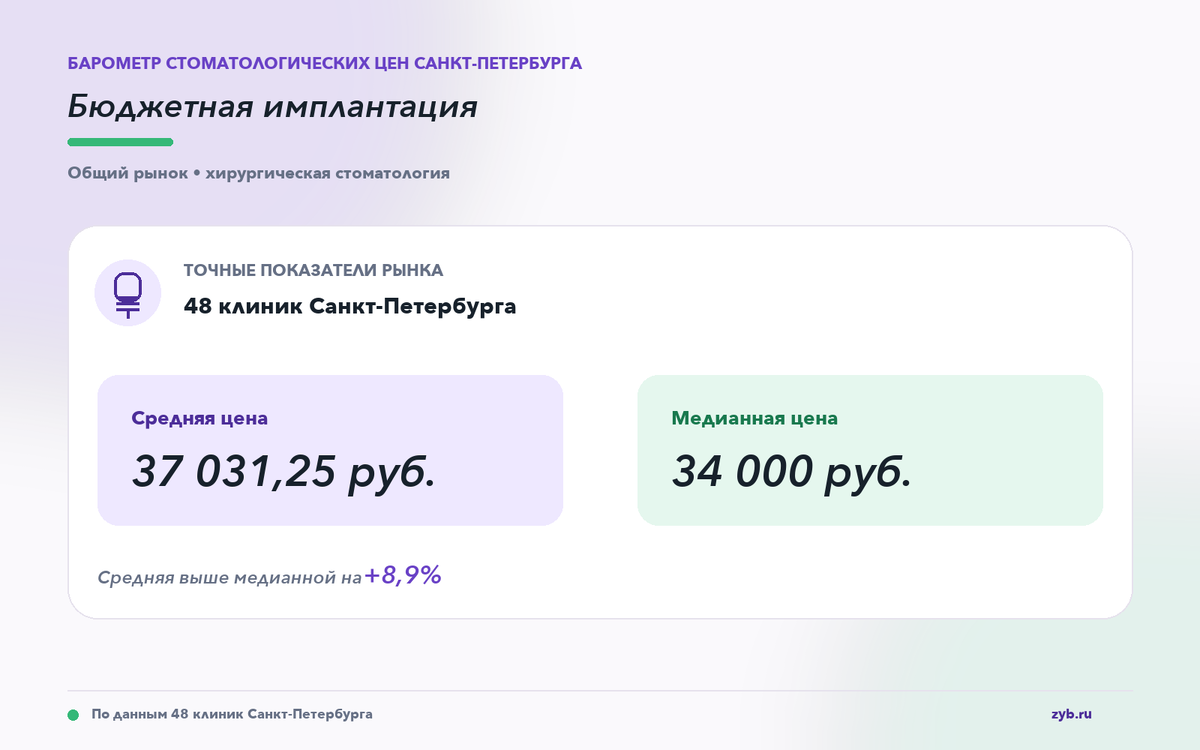The image size is (1200, 750).
Task: Click the 34 000 руб. value
Action: 792,471
